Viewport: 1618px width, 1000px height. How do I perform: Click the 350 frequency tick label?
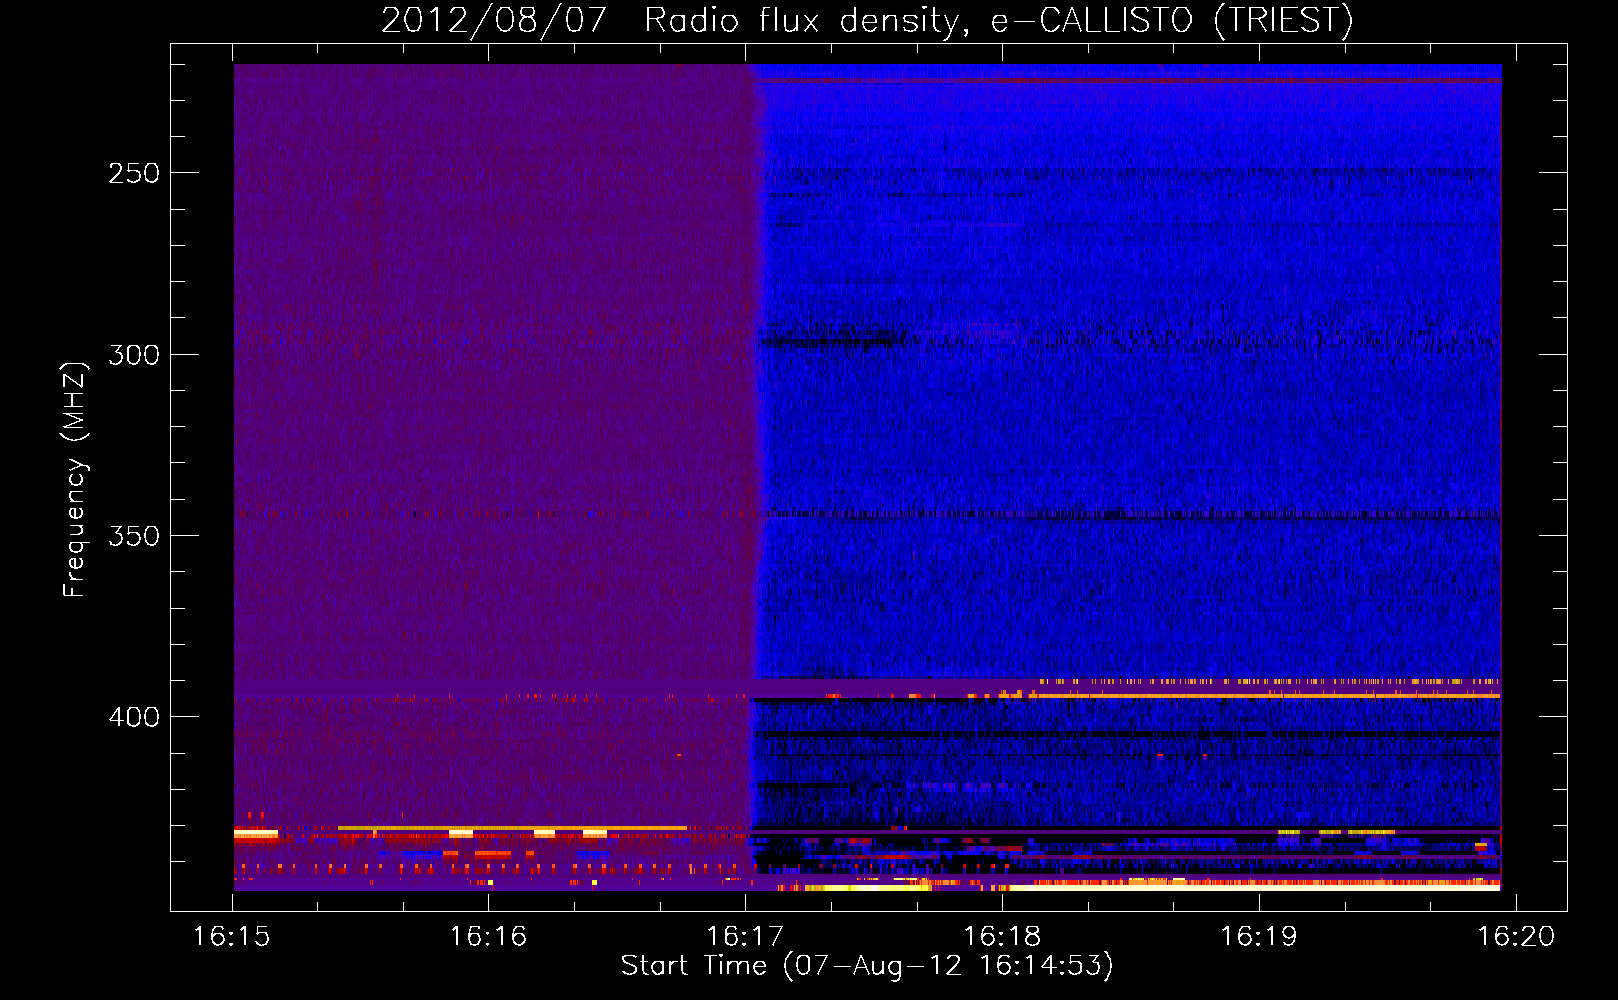point(134,536)
